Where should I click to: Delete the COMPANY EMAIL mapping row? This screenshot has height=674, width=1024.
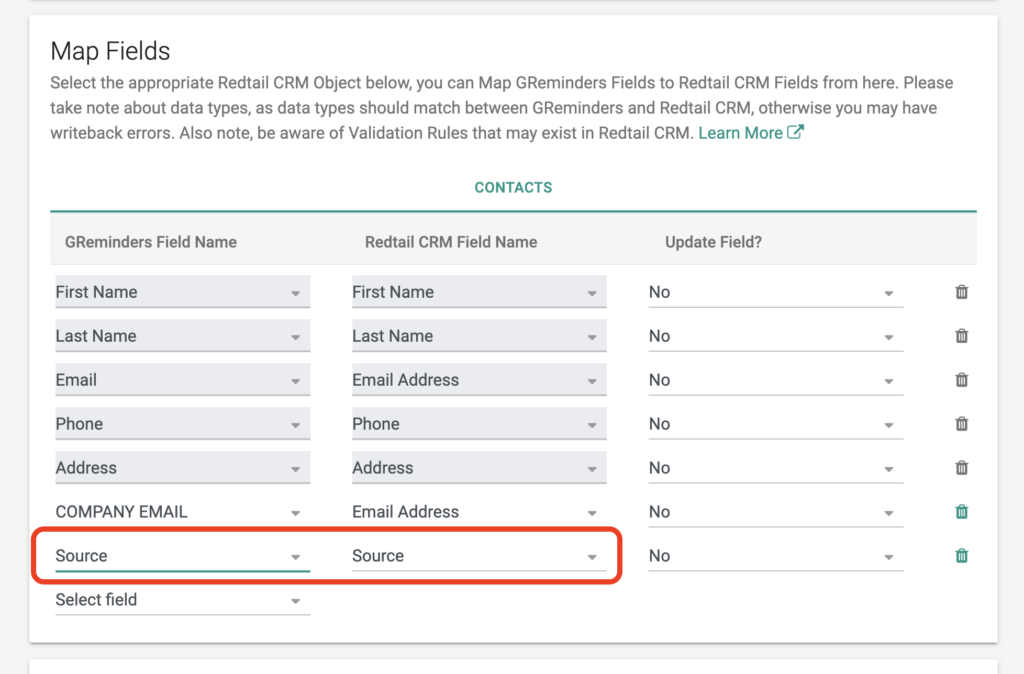pyautogui.click(x=961, y=511)
